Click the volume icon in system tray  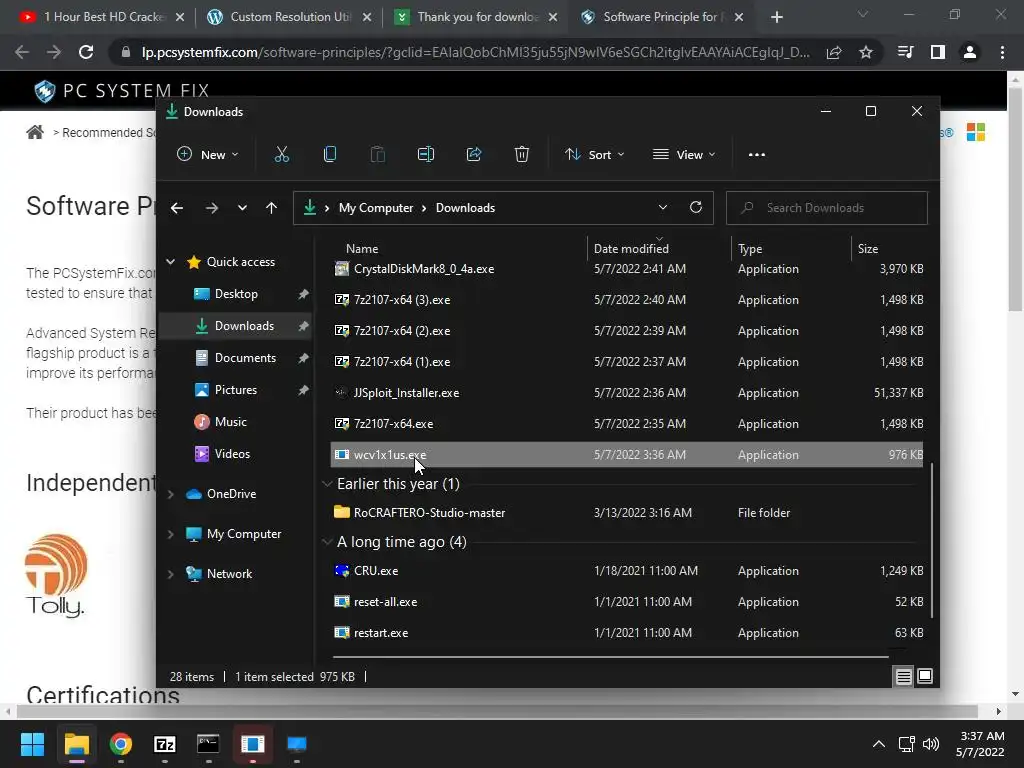click(x=931, y=744)
